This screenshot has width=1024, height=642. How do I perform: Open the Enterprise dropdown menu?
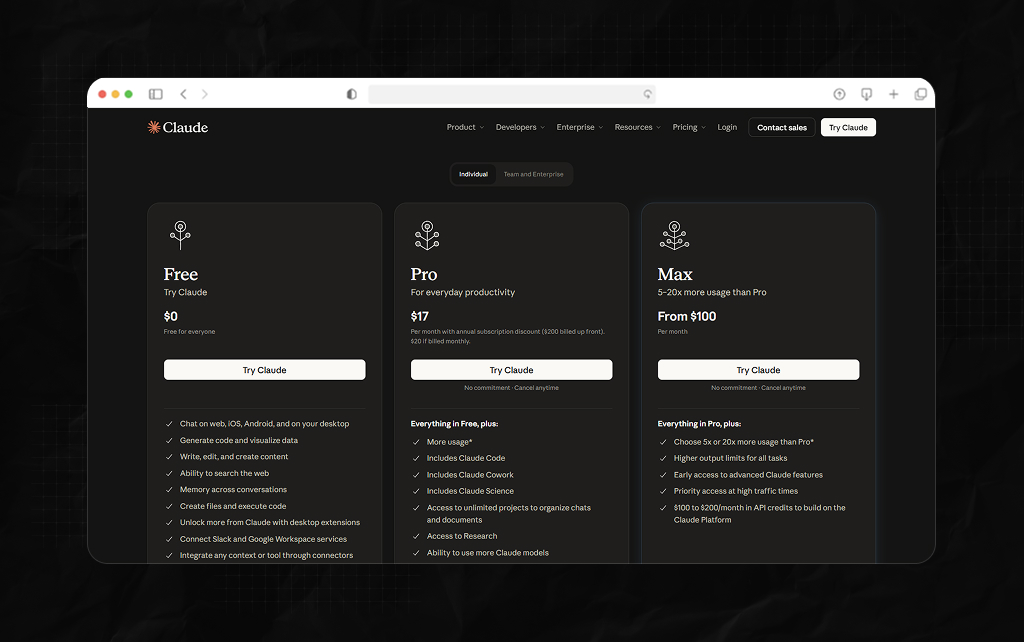point(579,127)
